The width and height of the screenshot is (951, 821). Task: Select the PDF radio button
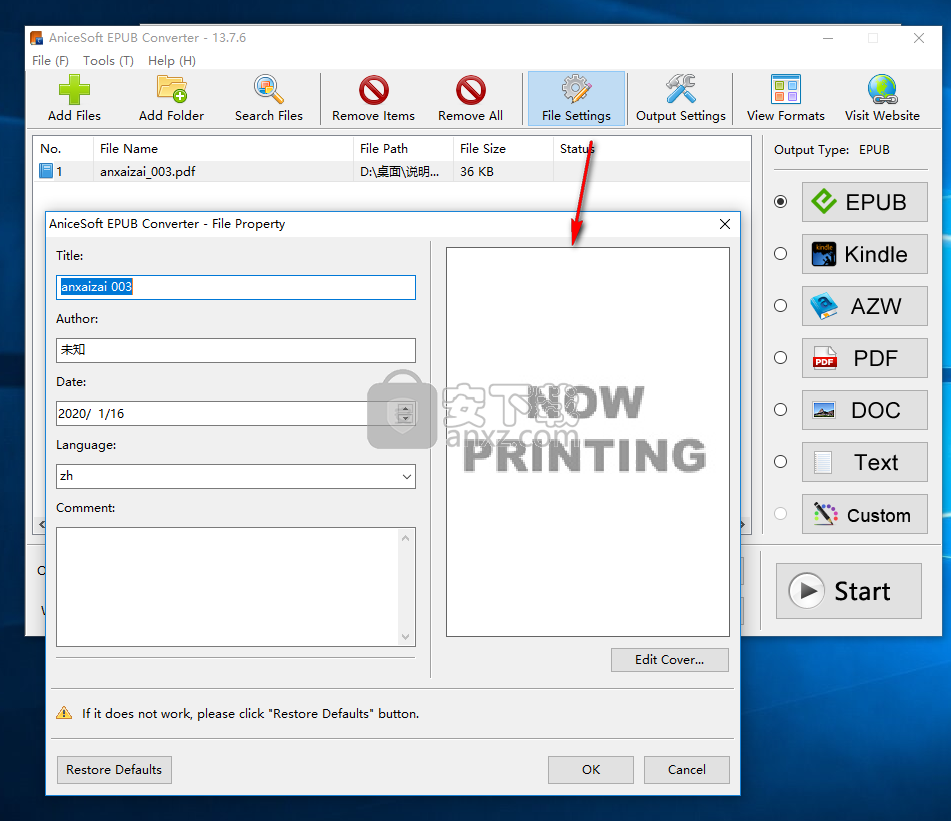tap(781, 358)
